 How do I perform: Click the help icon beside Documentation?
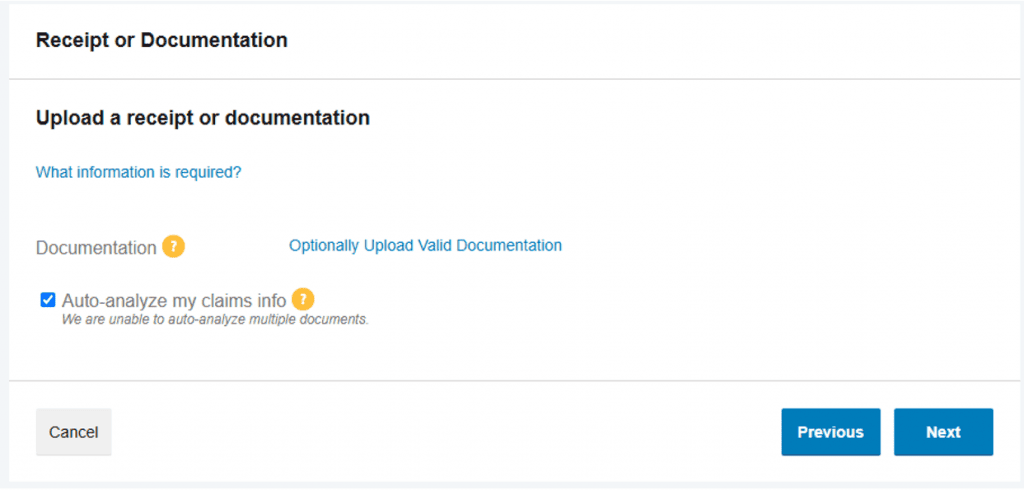(173, 246)
